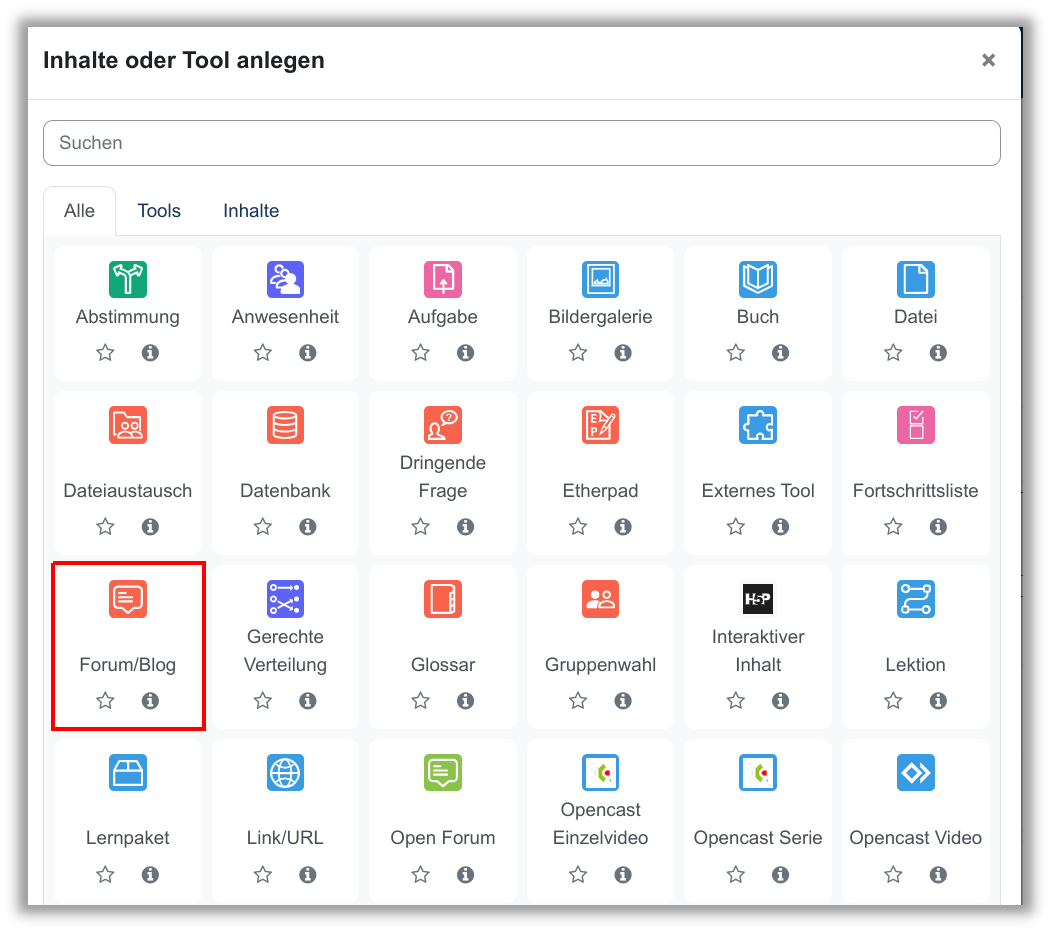Pick the Gerechte Verteilung icon
1051x933 pixels.
285,599
